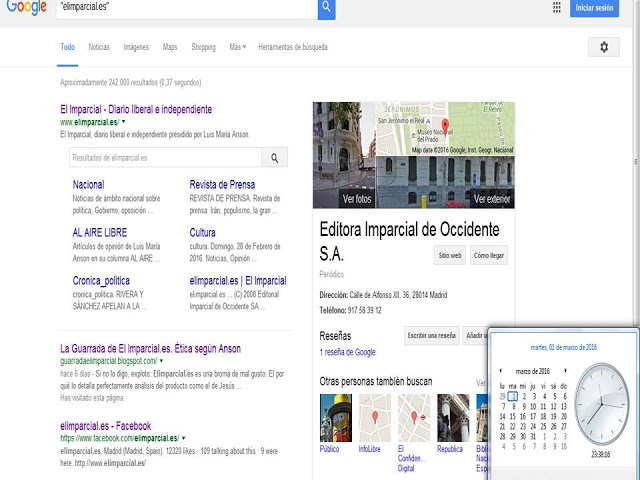
Task: Go to next month in calendar
Action: [565, 371]
